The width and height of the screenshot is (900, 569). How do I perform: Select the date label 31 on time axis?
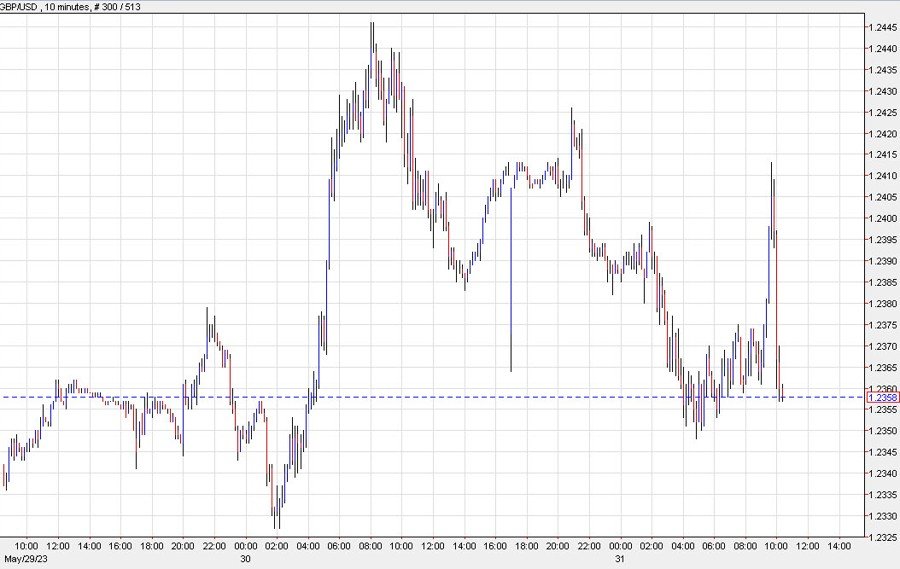(620, 558)
